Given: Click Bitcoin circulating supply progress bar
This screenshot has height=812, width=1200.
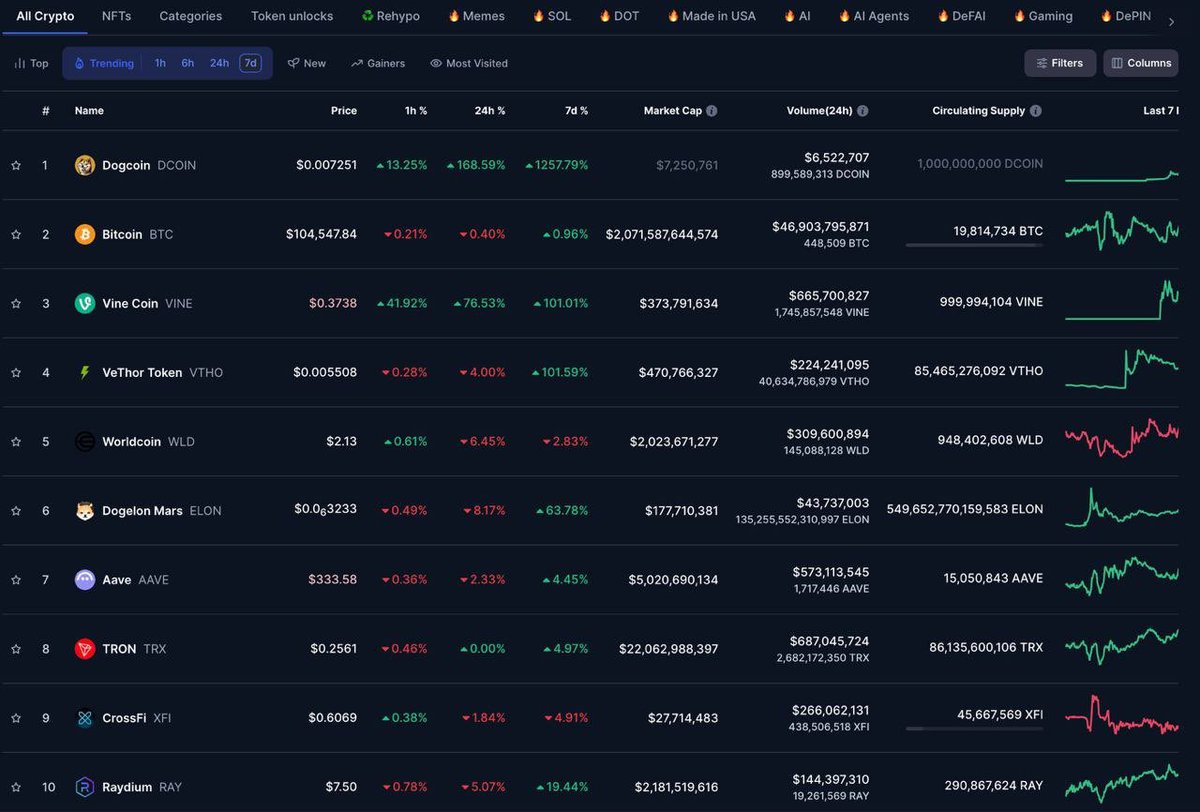Looking at the screenshot, I should pyautogui.click(x=974, y=245).
